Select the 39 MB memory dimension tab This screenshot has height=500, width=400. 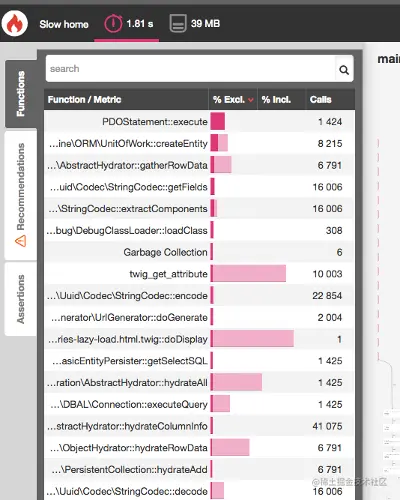[194, 24]
